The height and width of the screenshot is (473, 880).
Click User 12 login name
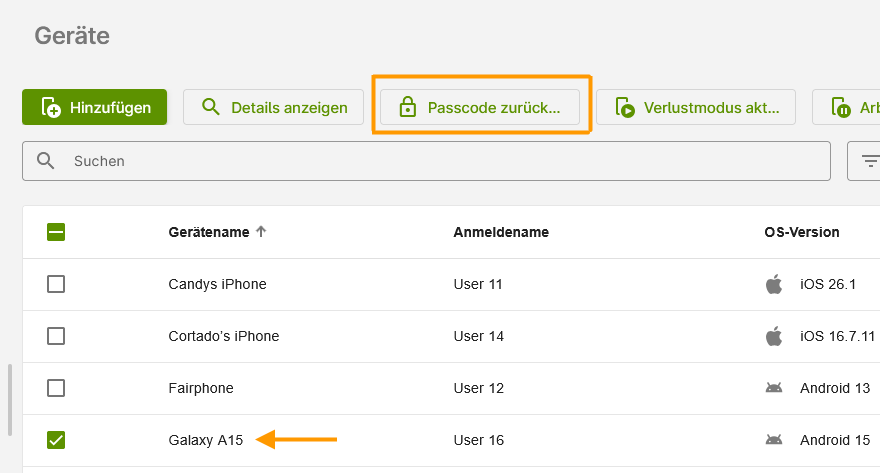click(479, 388)
